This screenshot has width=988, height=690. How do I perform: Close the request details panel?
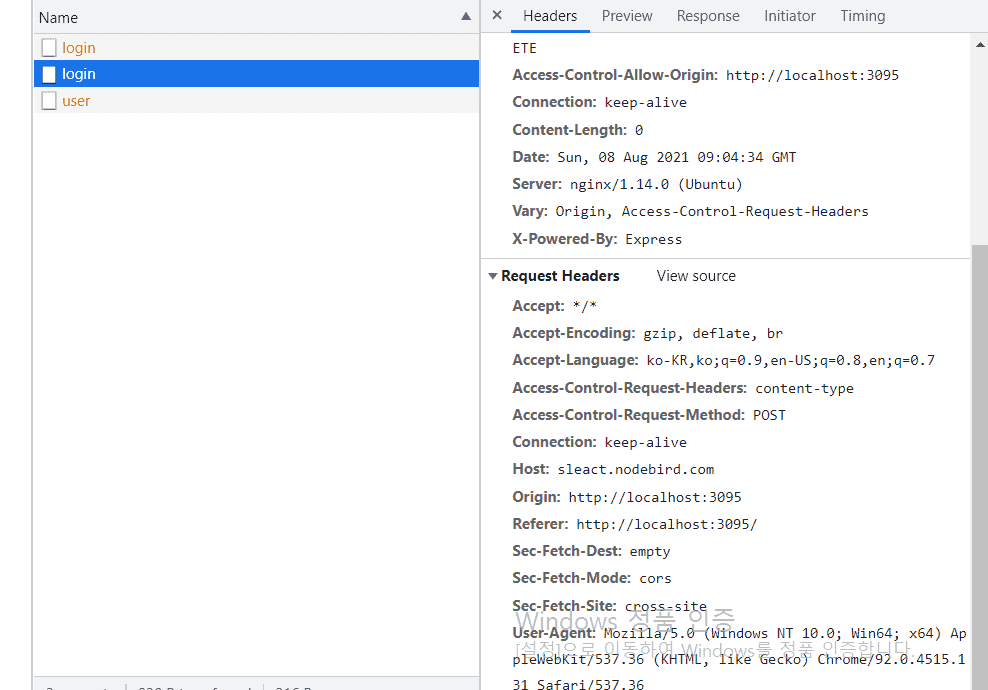[497, 16]
